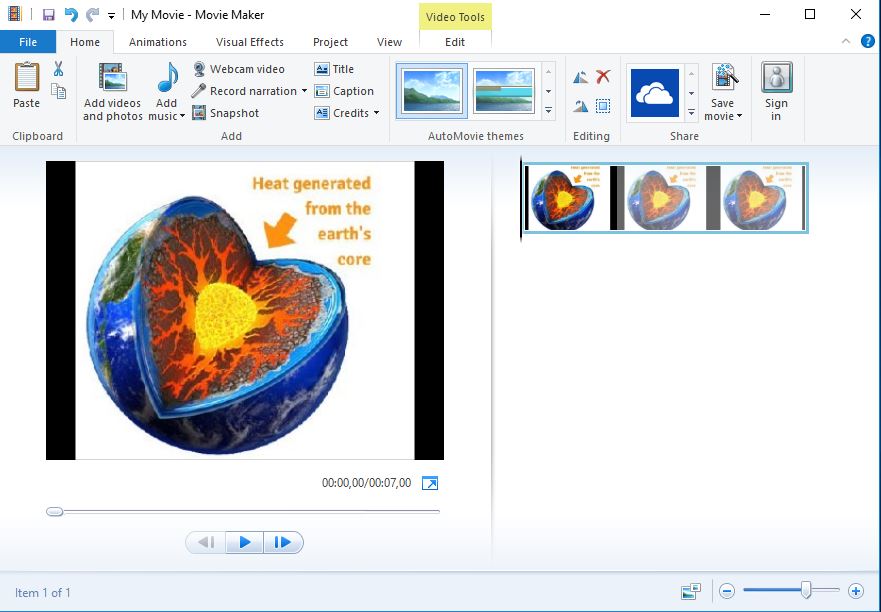Image resolution: width=881 pixels, height=612 pixels.
Task: Expand the Credits dropdown
Action: tap(376, 113)
